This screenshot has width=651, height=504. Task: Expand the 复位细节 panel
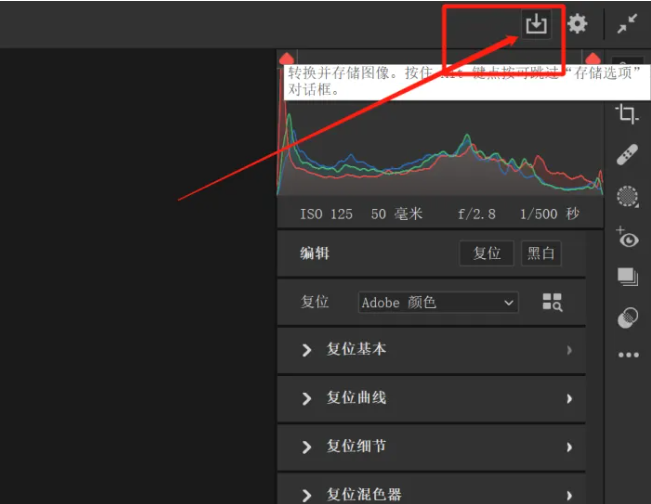click(x=430, y=446)
